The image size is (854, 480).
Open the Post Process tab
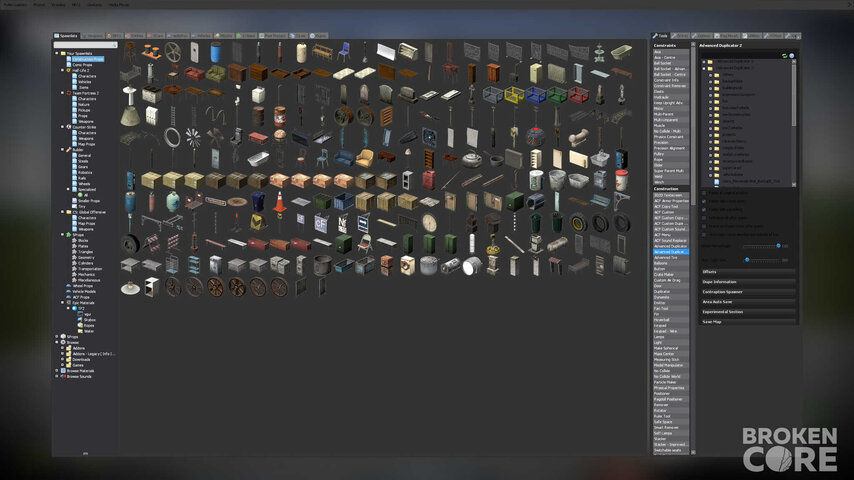(x=274, y=35)
